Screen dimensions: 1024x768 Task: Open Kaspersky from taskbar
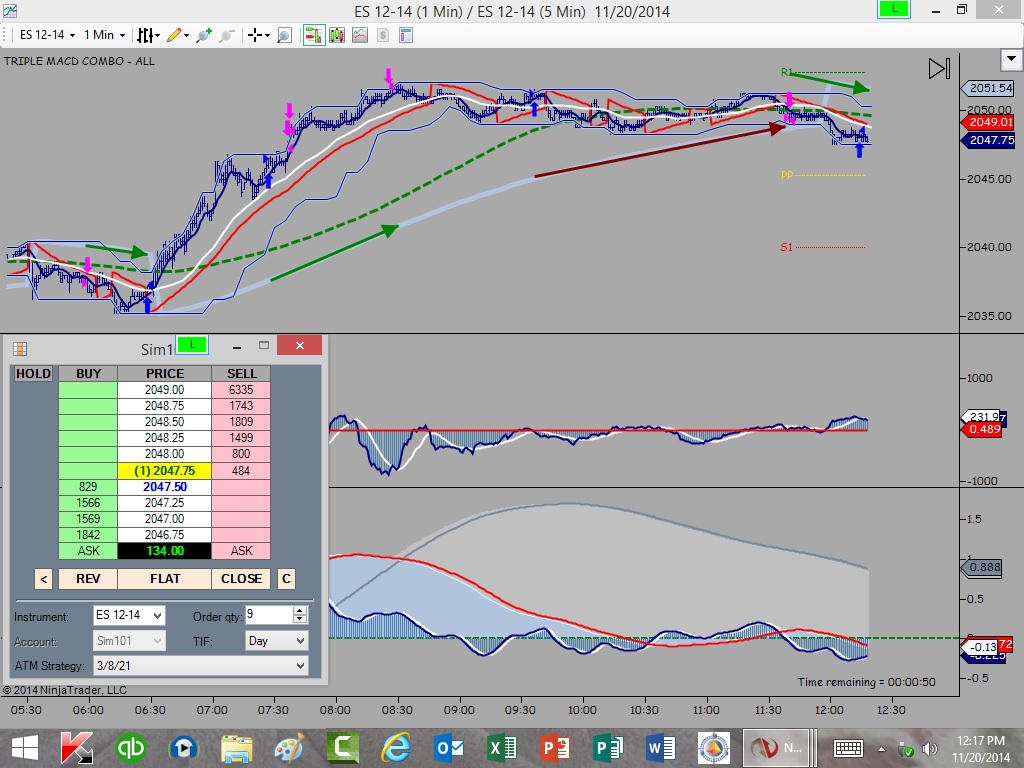pos(77,748)
